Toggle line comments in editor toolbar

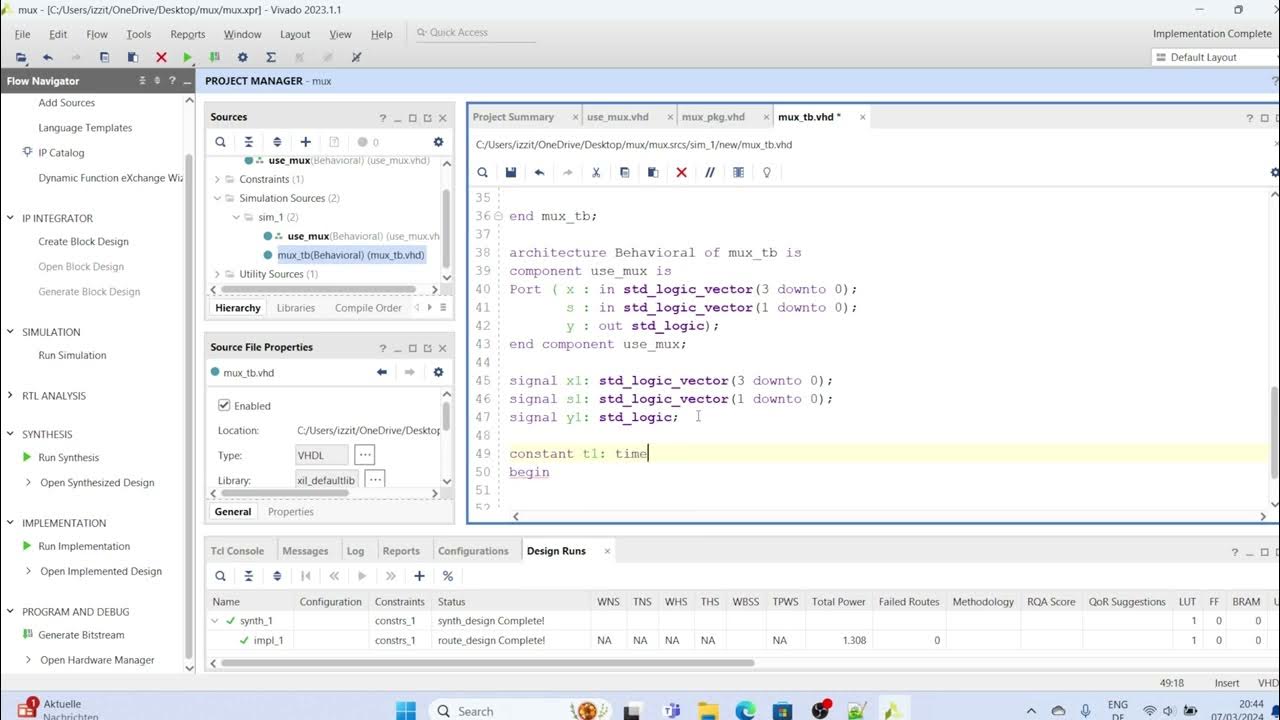(x=710, y=172)
